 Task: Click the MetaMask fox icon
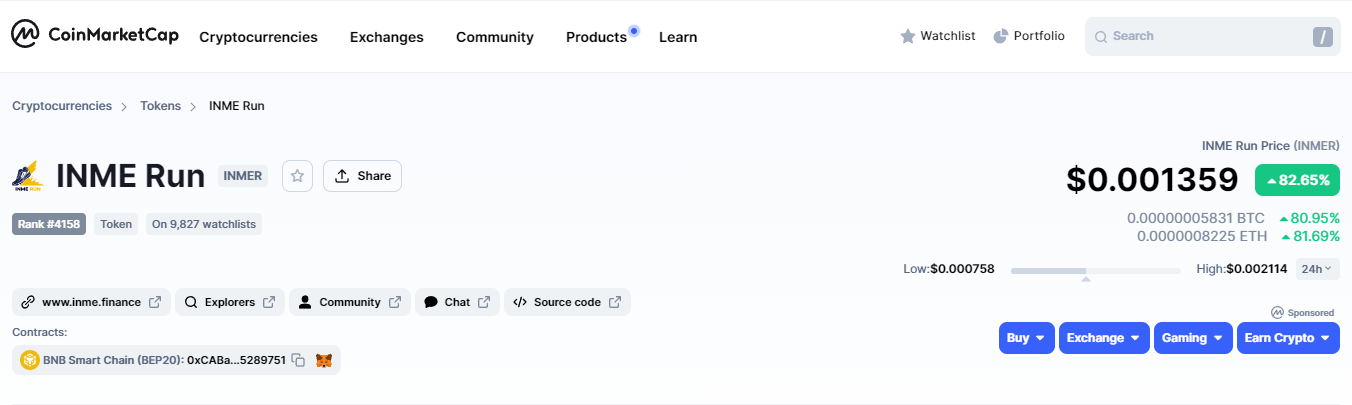pyautogui.click(x=324, y=360)
